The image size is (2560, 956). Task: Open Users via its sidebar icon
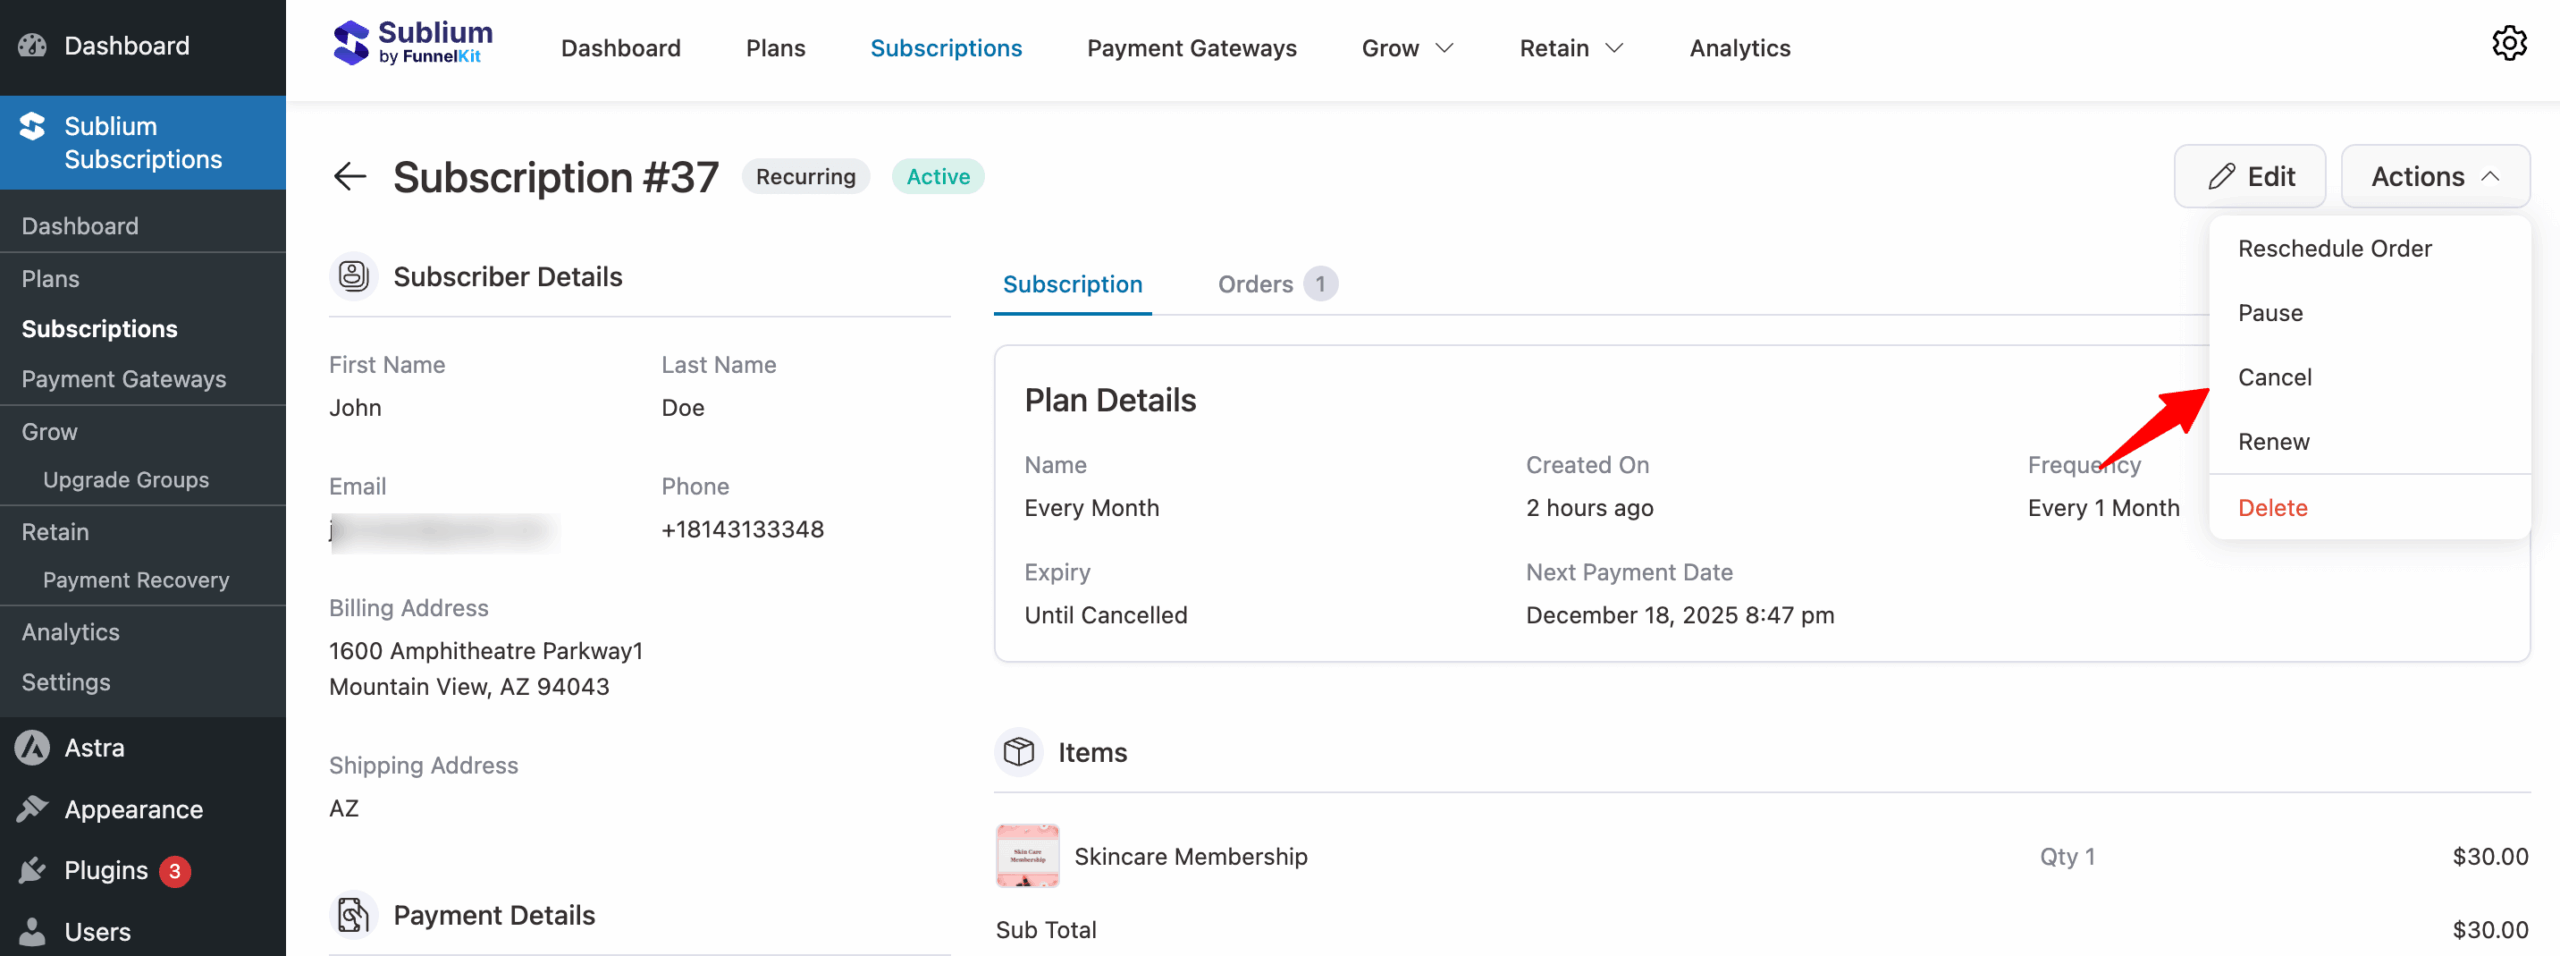point(31,931)
